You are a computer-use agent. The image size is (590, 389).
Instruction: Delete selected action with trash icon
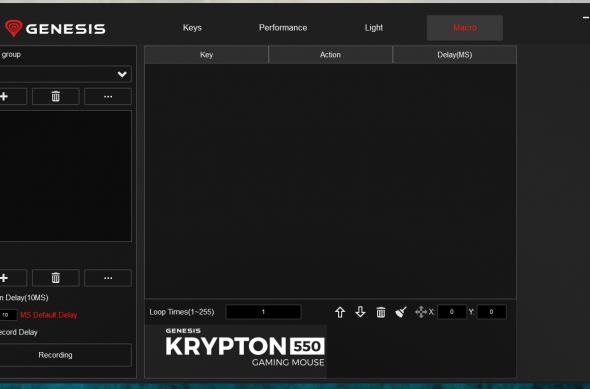[x=381, y=312]
